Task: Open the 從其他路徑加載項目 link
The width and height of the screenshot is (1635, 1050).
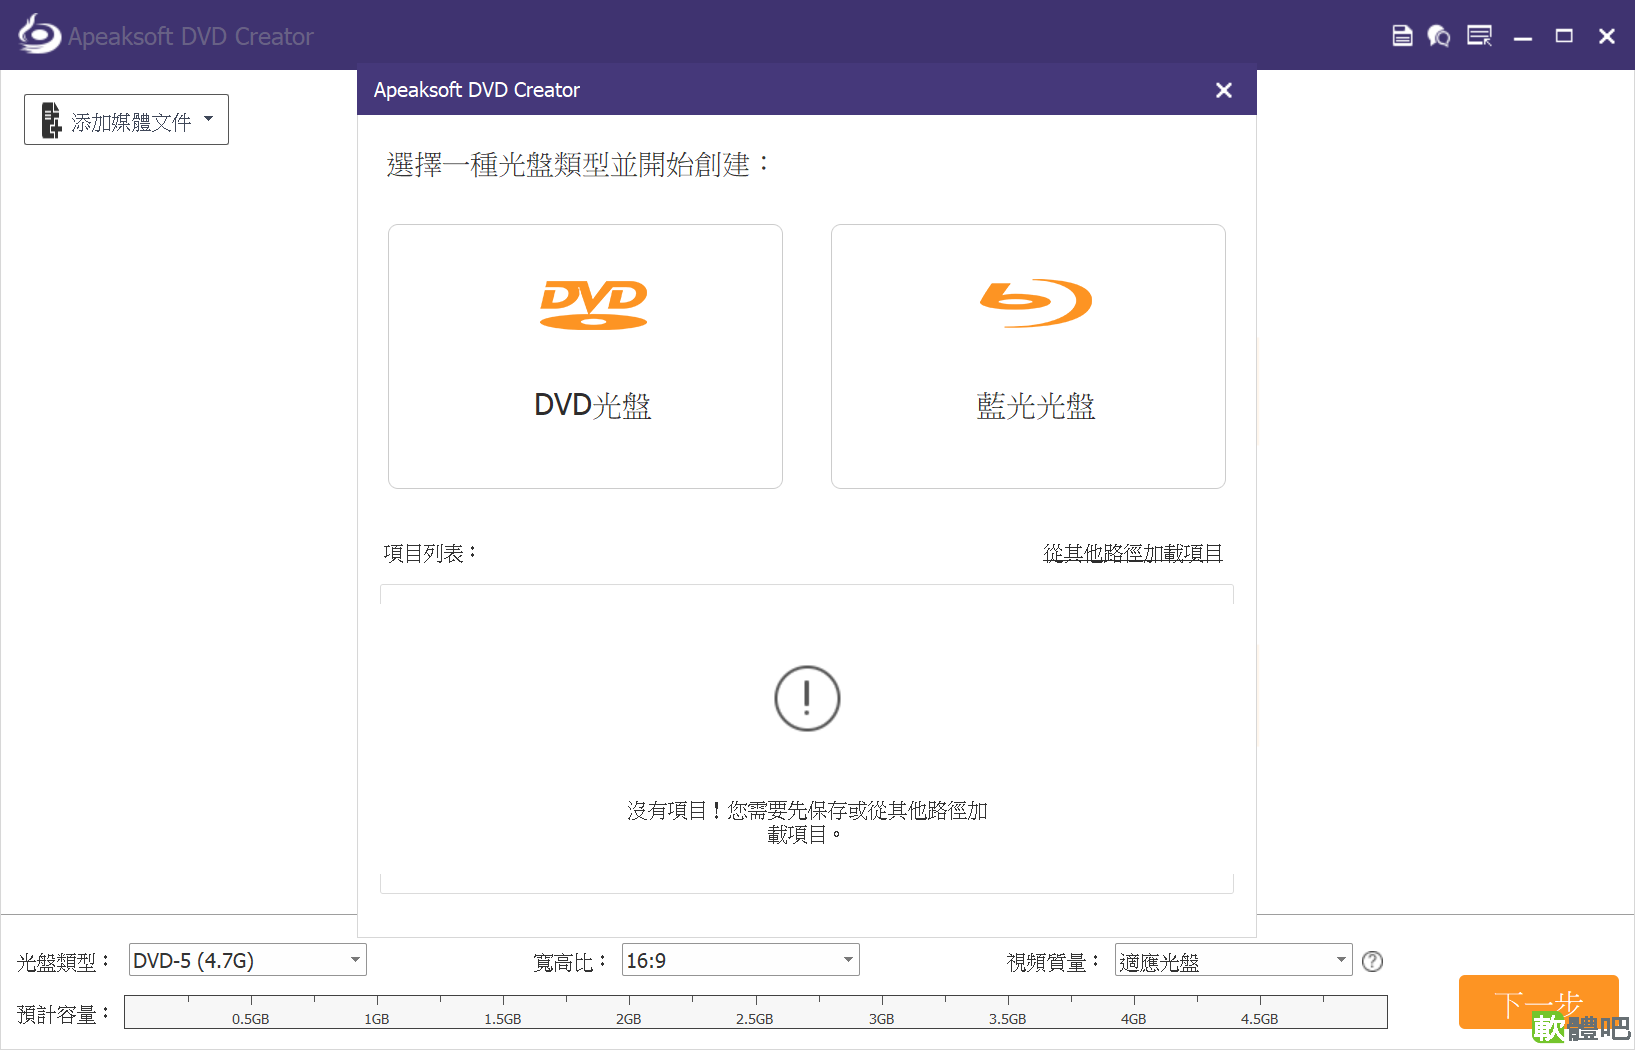Action: [x=1133, y=553]
